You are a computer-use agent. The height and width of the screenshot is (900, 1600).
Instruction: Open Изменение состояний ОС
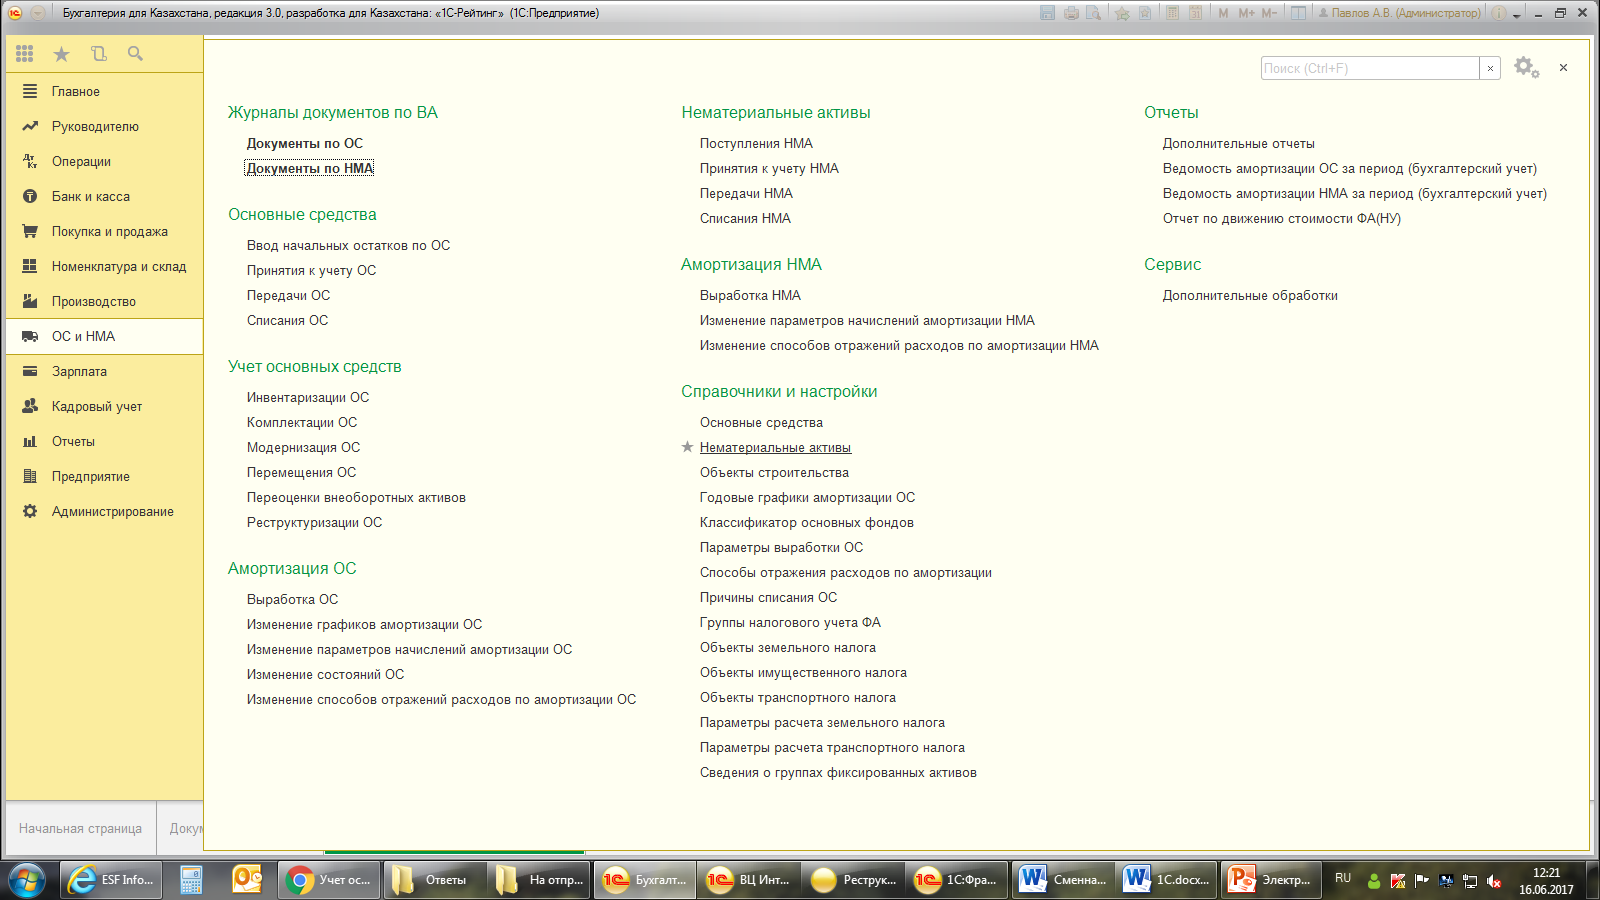pos(325,674)
